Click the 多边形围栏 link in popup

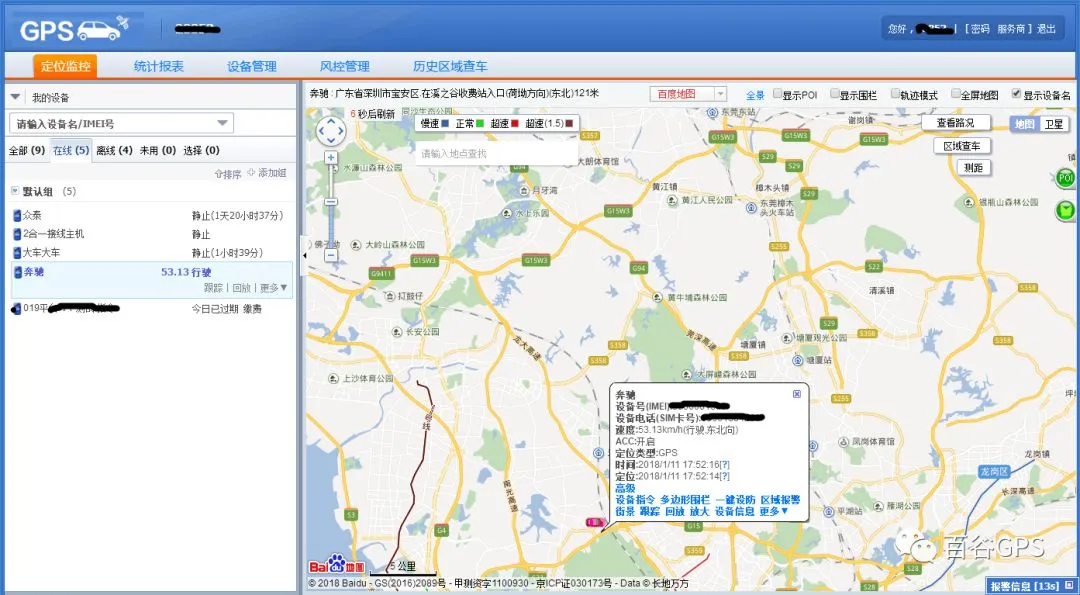tap(685, 500)
